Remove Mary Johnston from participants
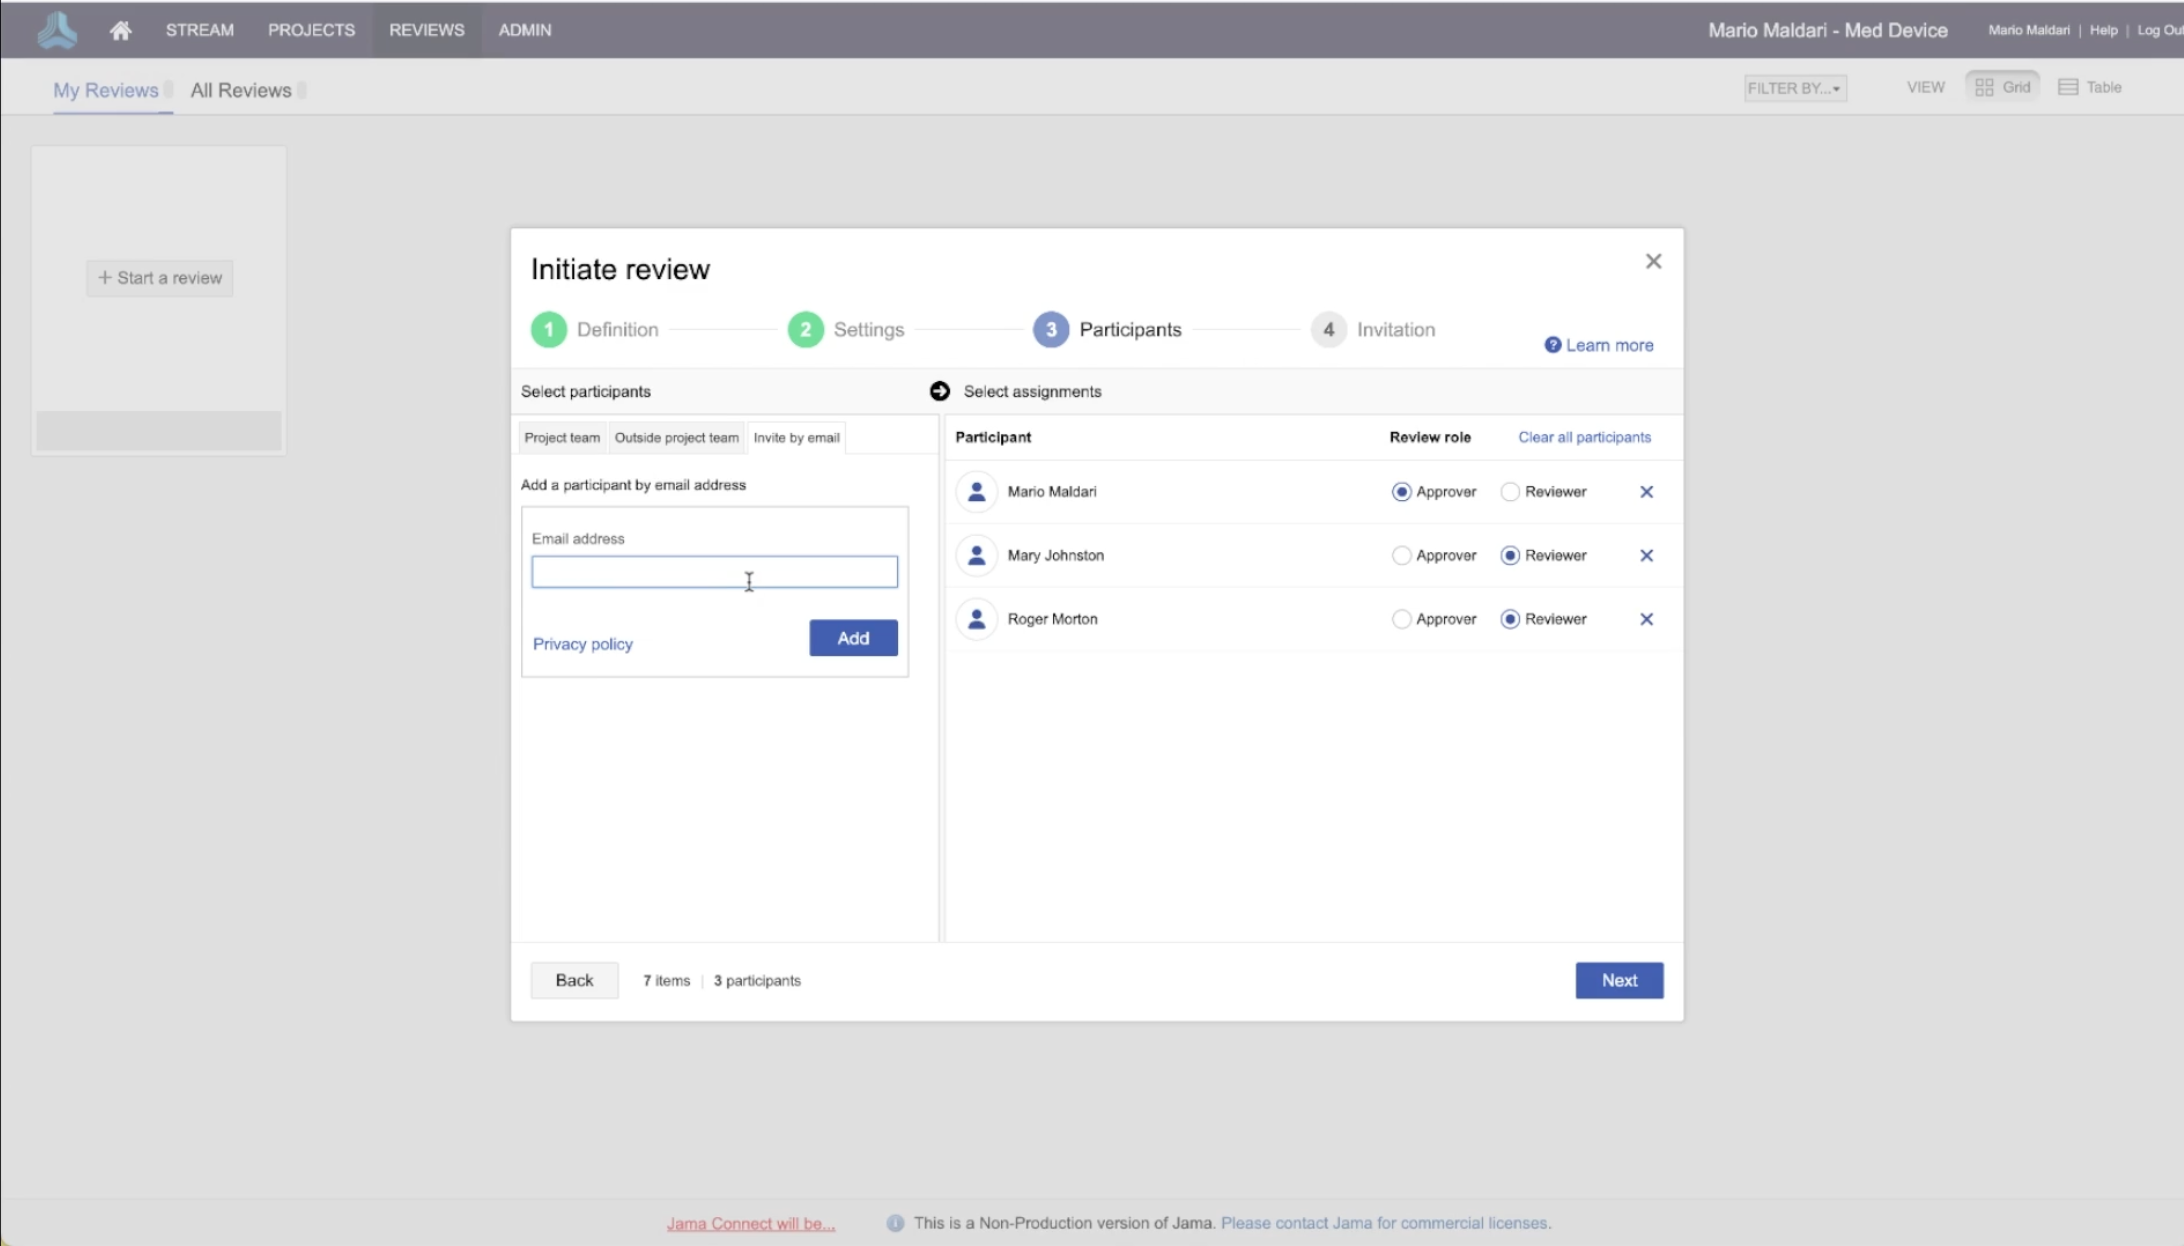The width and height of the screenshot is (2184, 1246). 1646,556
